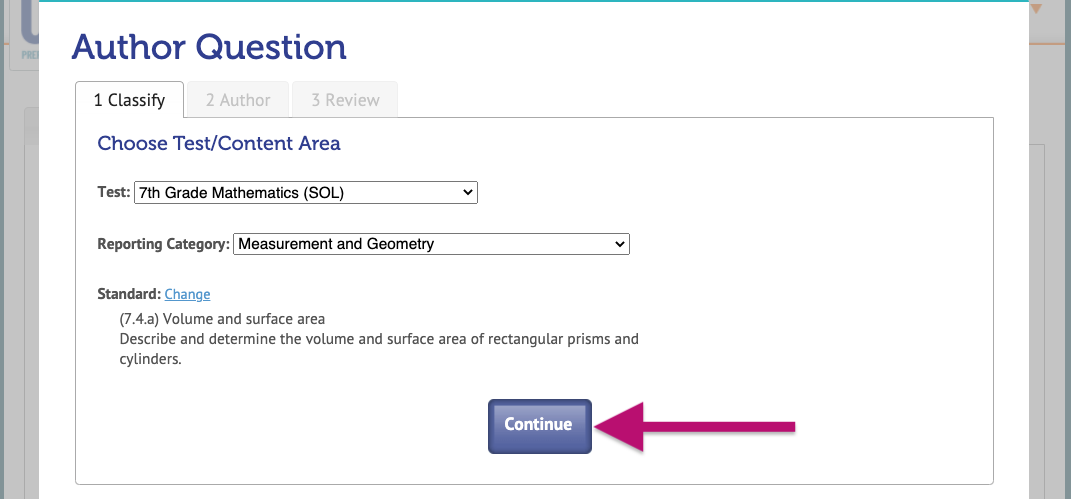Switch to the 2 Author tab
The height and width of the screenshot is (499, 1071).
point(238,100)
